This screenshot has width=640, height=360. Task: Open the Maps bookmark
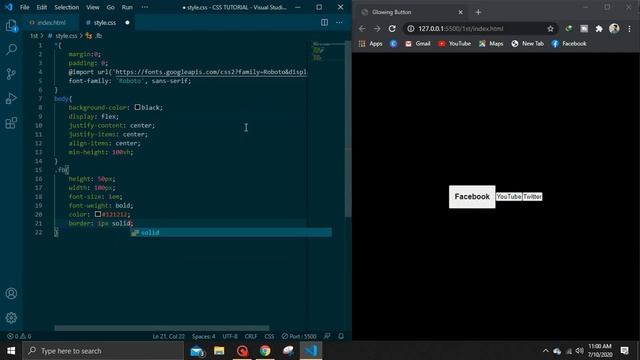tap(491, 44)
